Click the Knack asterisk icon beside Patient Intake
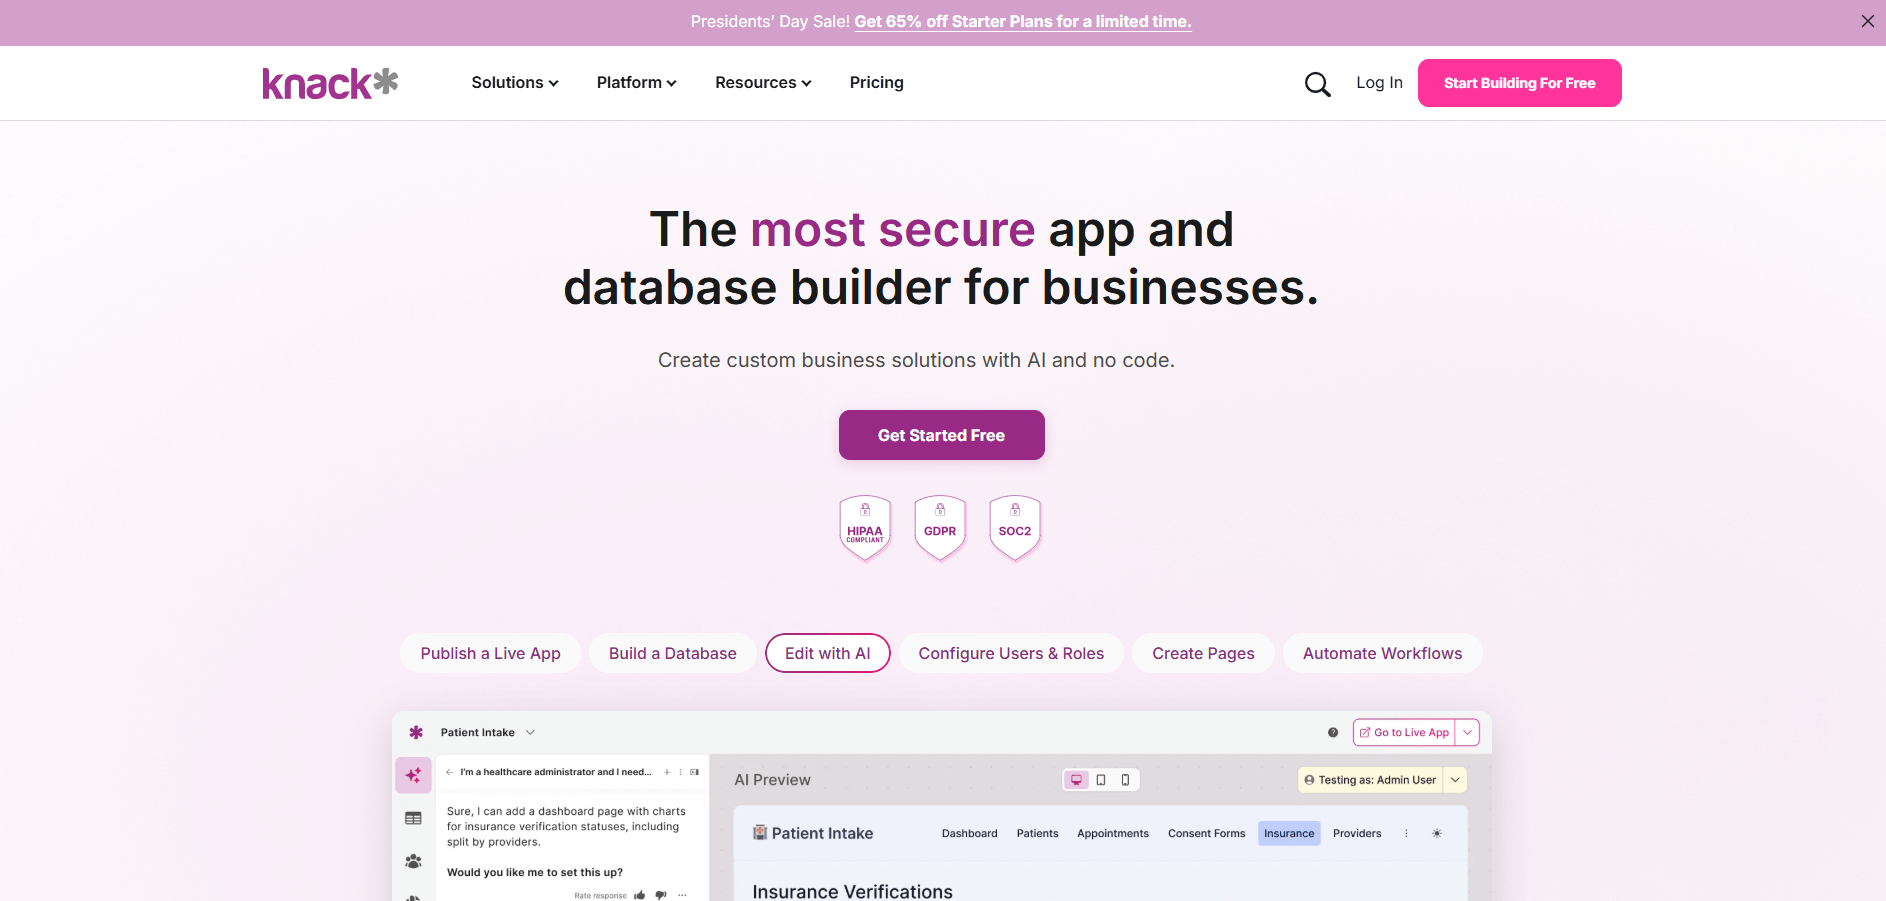The width and height of the screenshot is (1886, 901). pyautogui.click(x=416, y=733)
